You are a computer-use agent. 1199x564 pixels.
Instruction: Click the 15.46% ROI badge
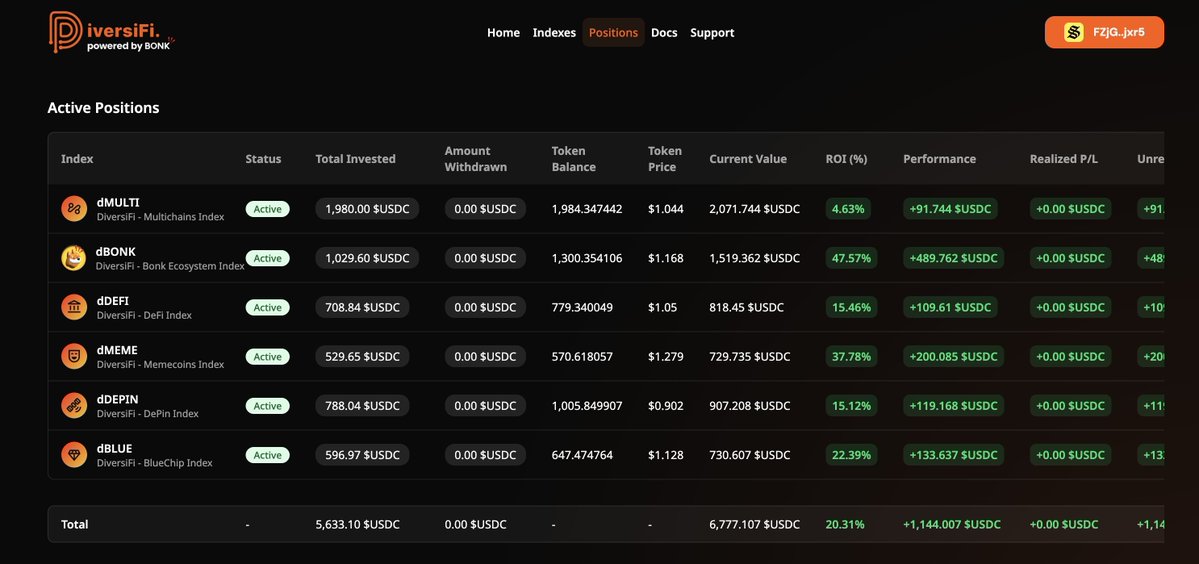(x=851, y=307)
